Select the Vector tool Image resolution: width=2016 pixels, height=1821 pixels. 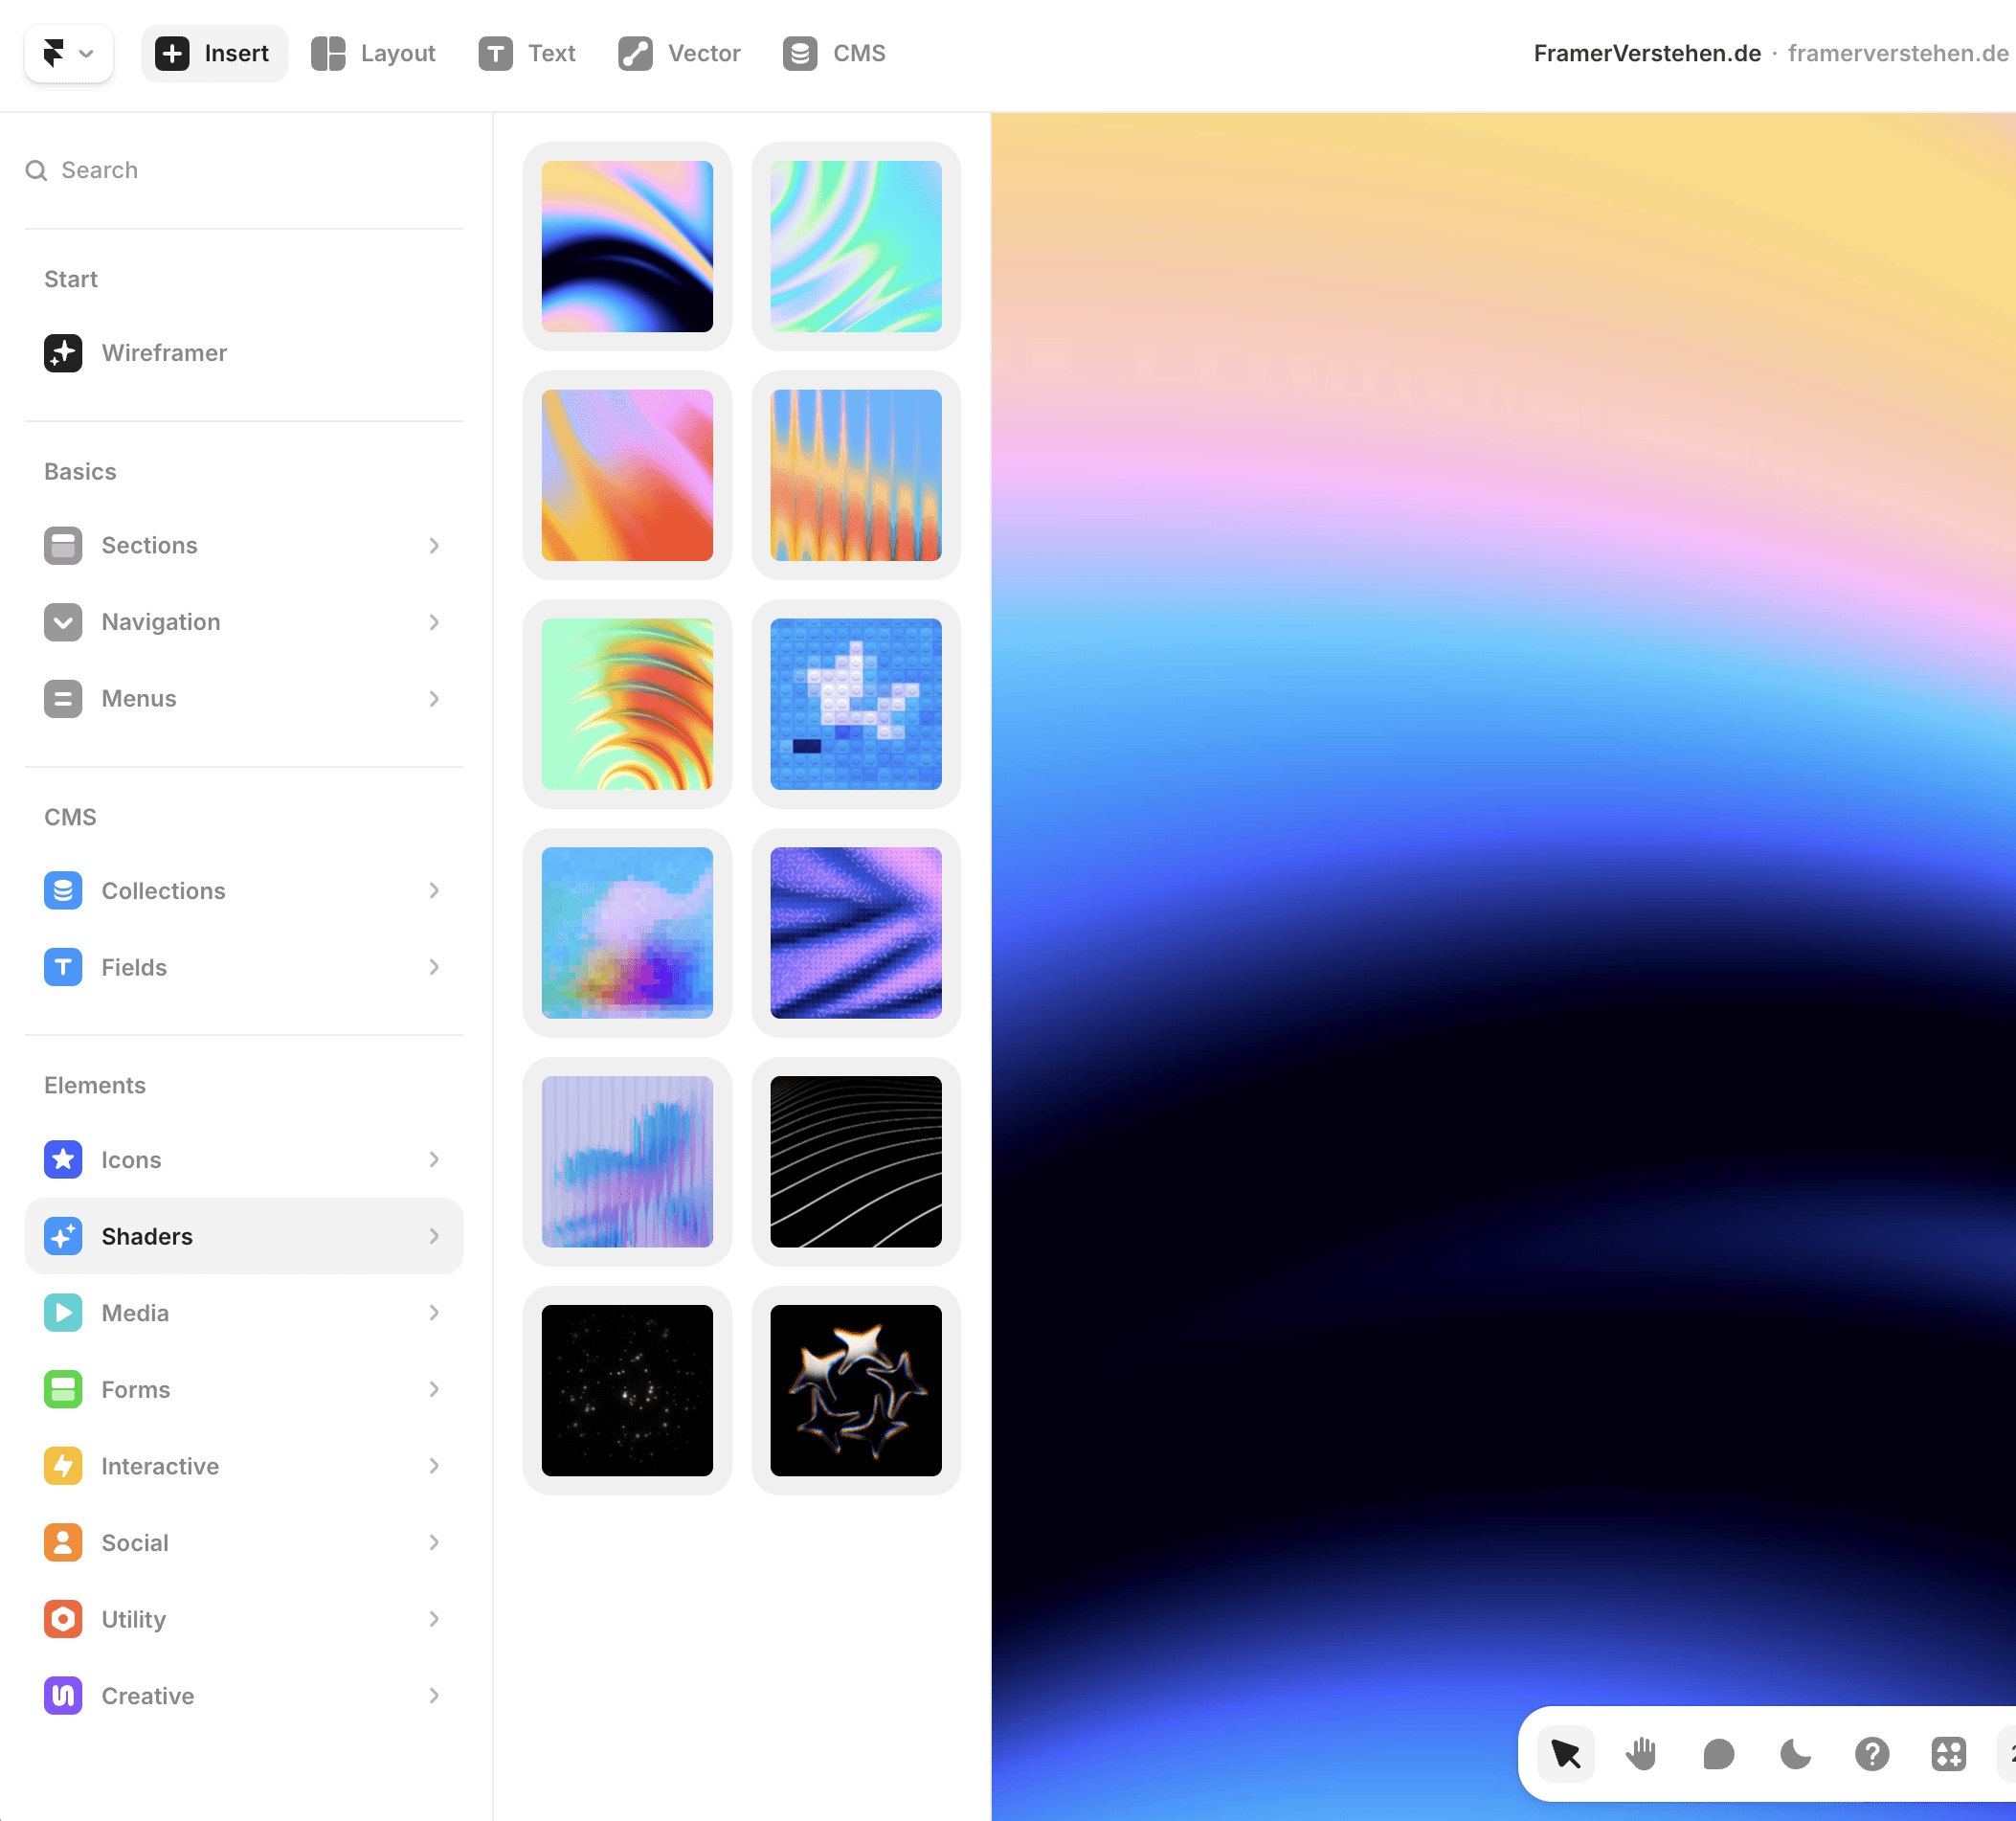(x=678, y=53)
